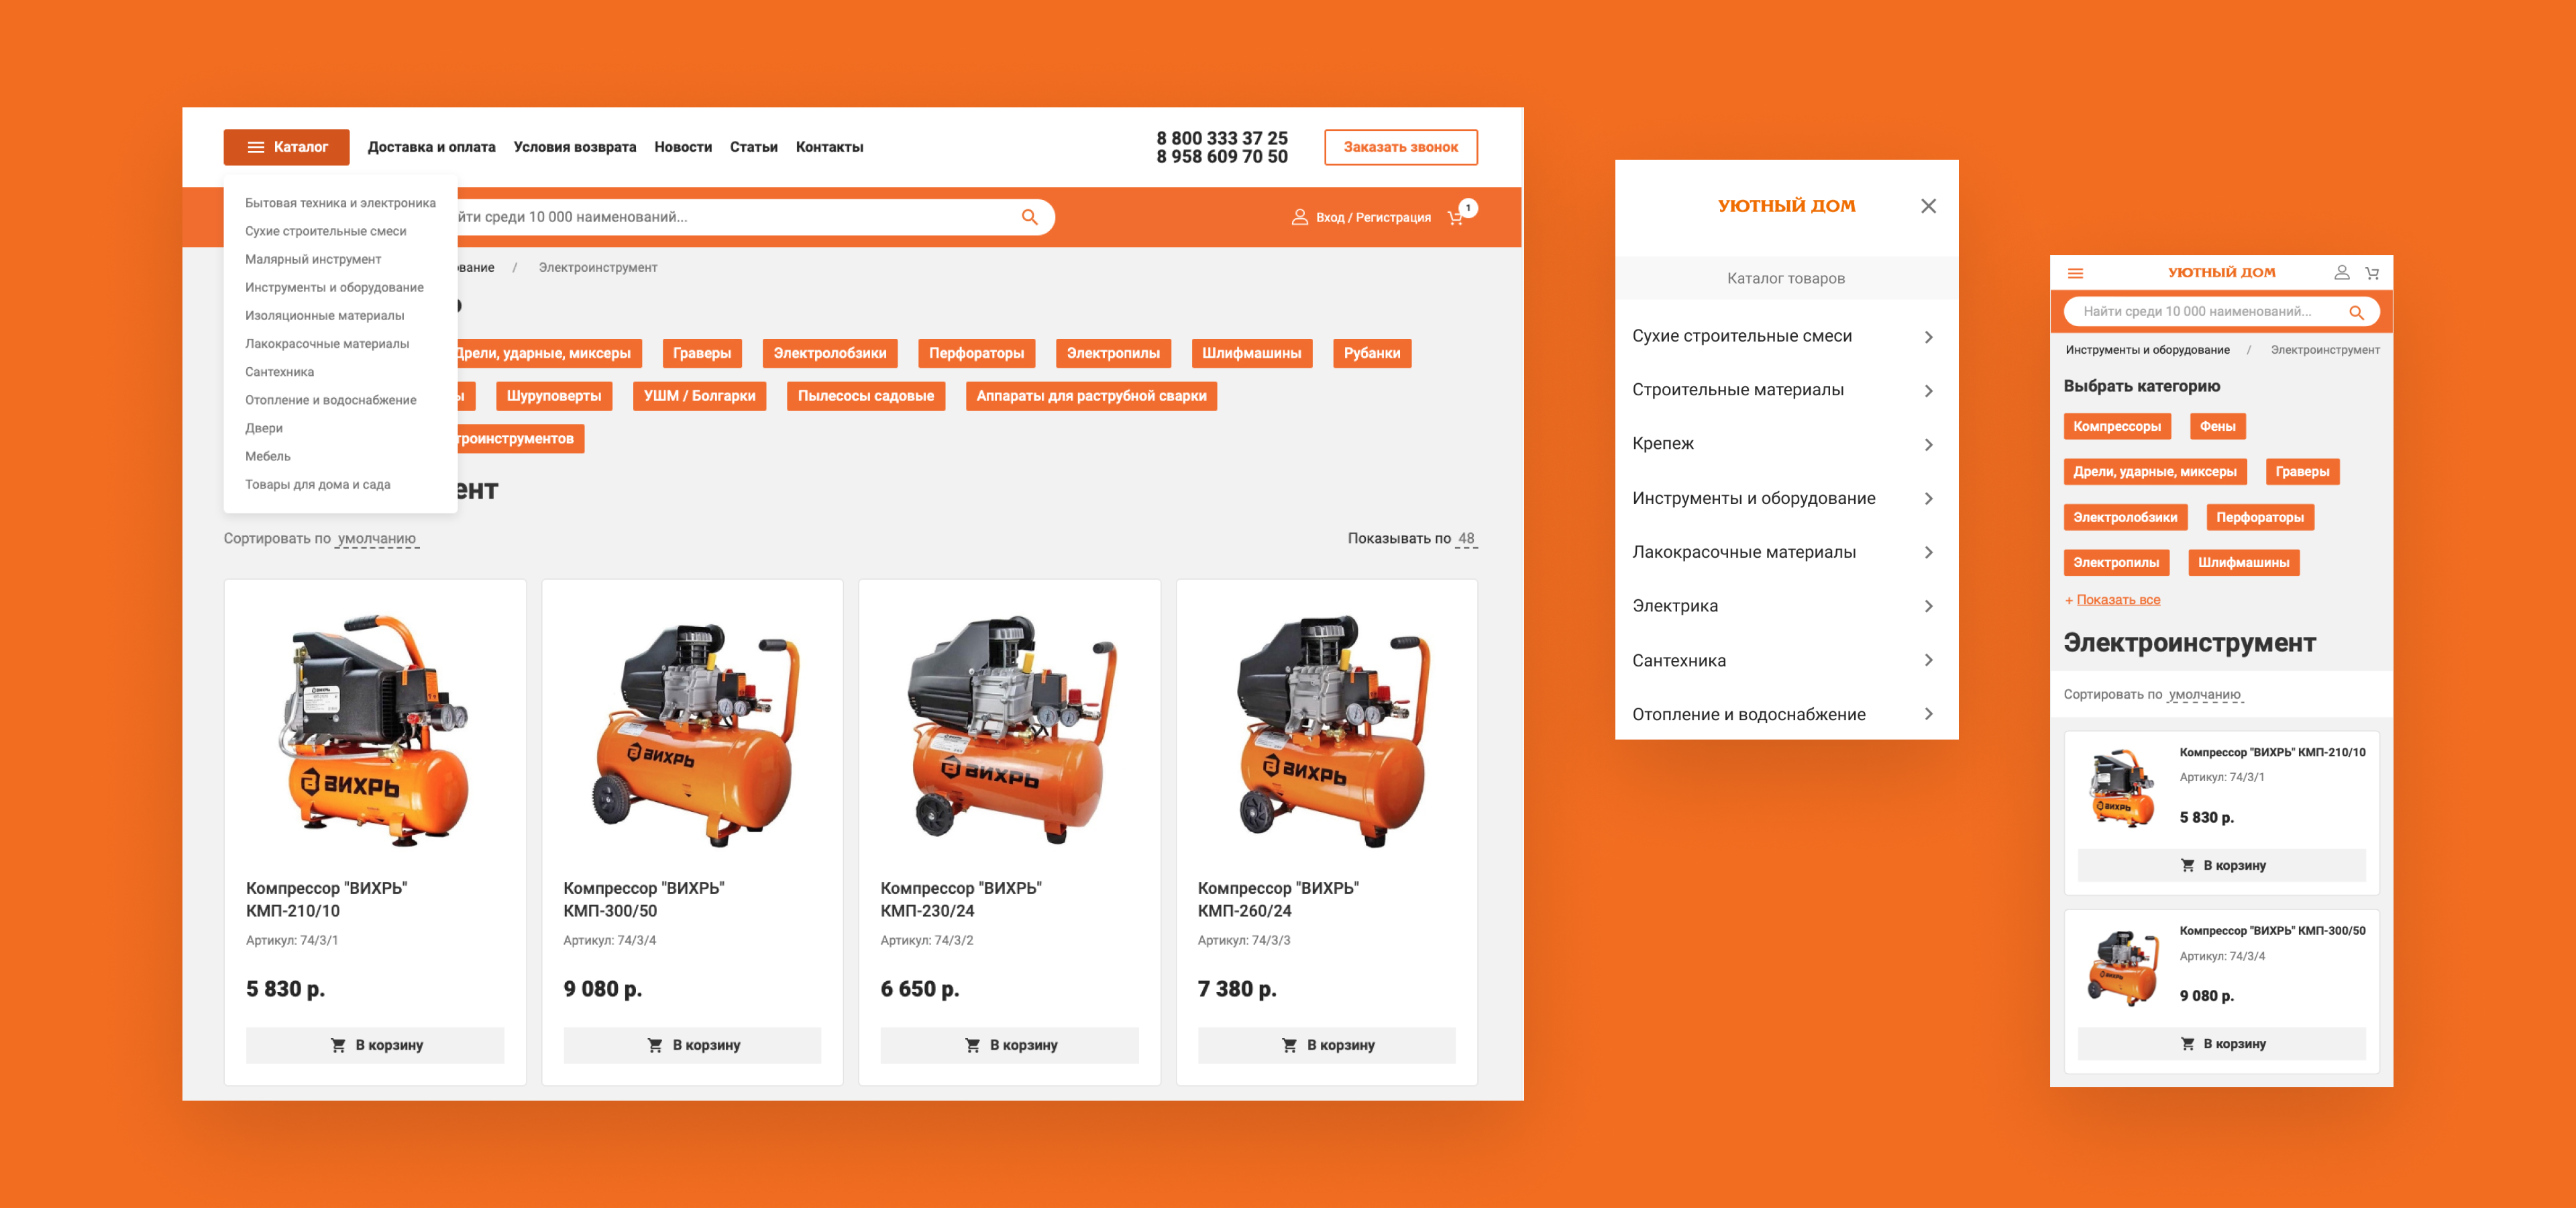The width and height of the screenshot is (2576, 1208).
Task: Open the Каталог menu button
Action: (x=286, y=147)
